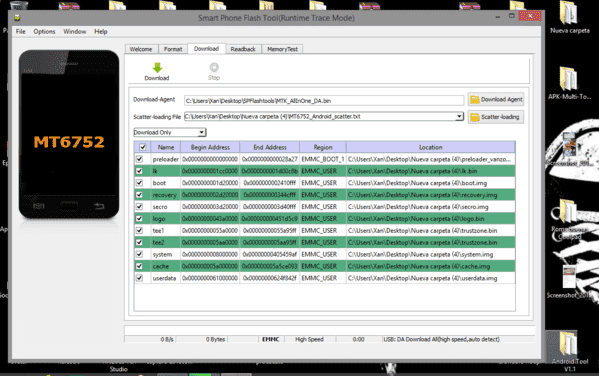Select the Download tab
This screenshot has width=599, height=376.
[206, 49]
